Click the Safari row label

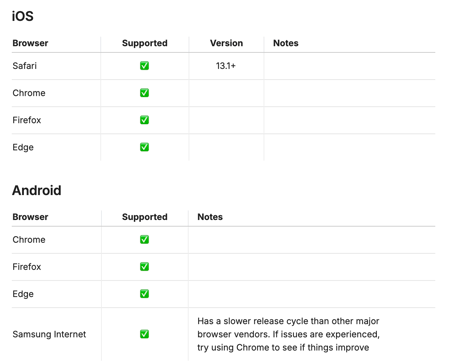[25, 66]
